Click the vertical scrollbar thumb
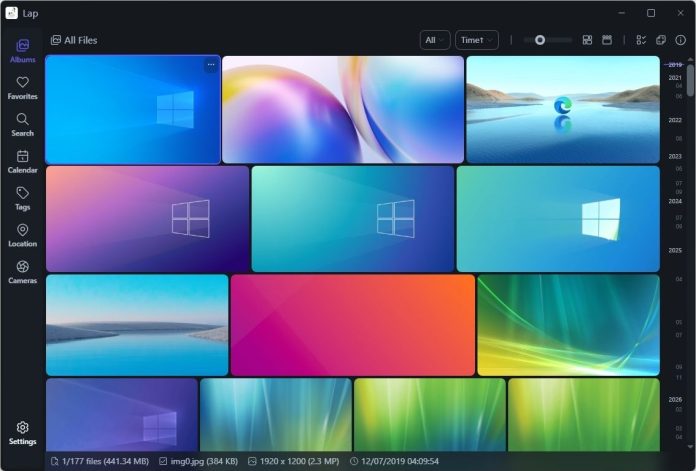The height and width of the screenshot is (471, 696). (690, 80)
